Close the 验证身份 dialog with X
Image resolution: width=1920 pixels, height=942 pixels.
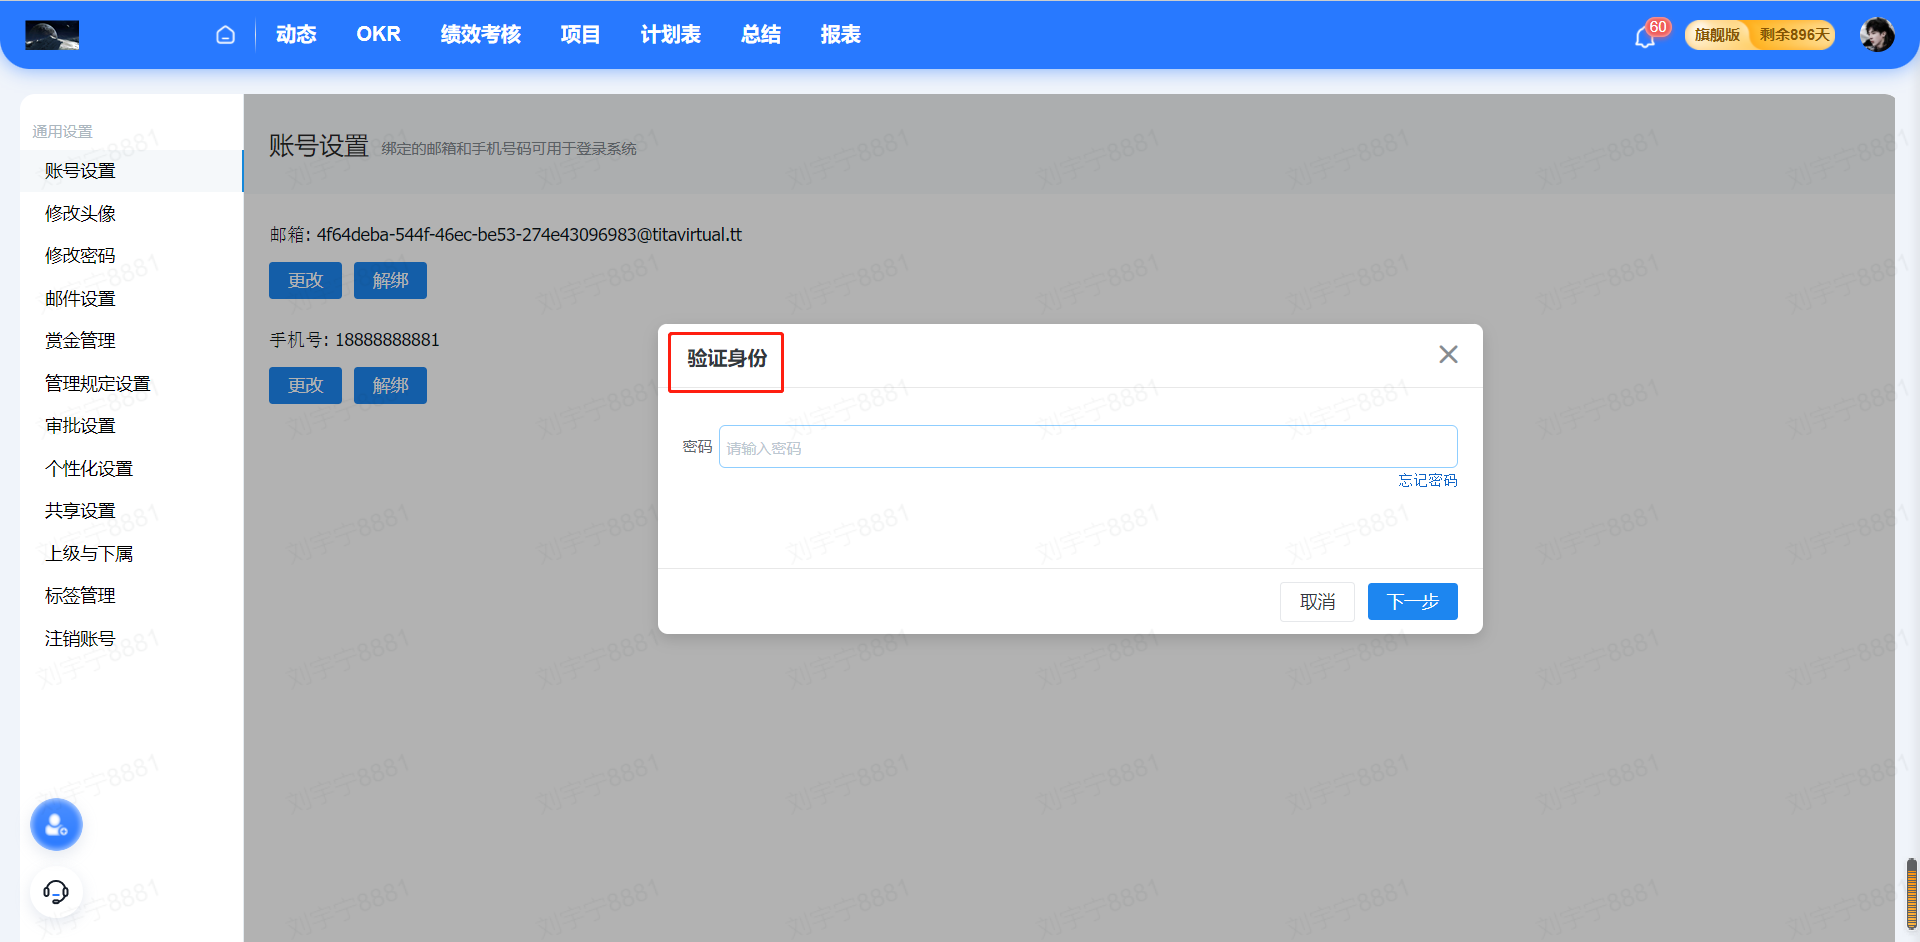pyautogui.click(x=1447, y=355)
